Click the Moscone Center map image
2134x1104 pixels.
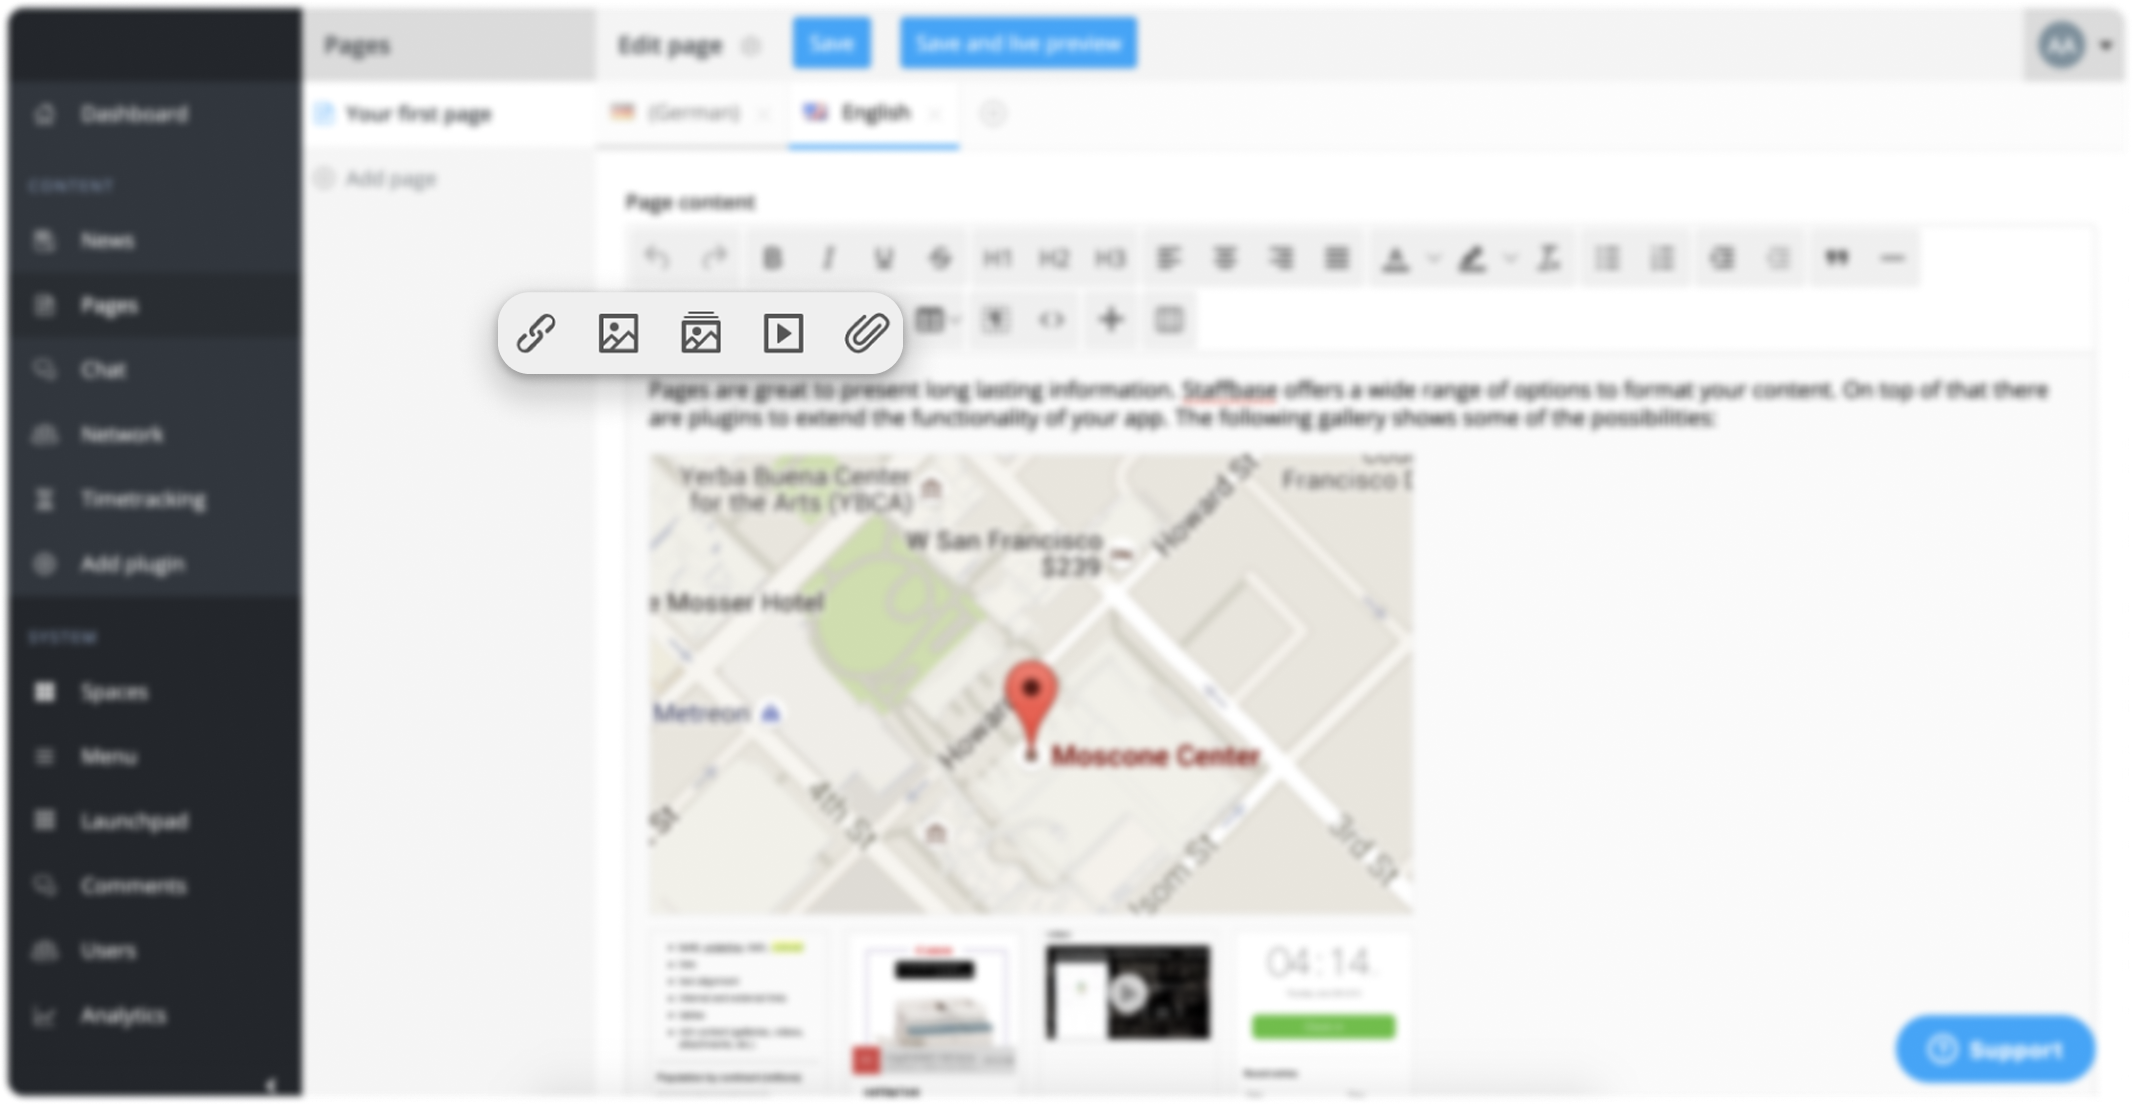click(1031, 684)
